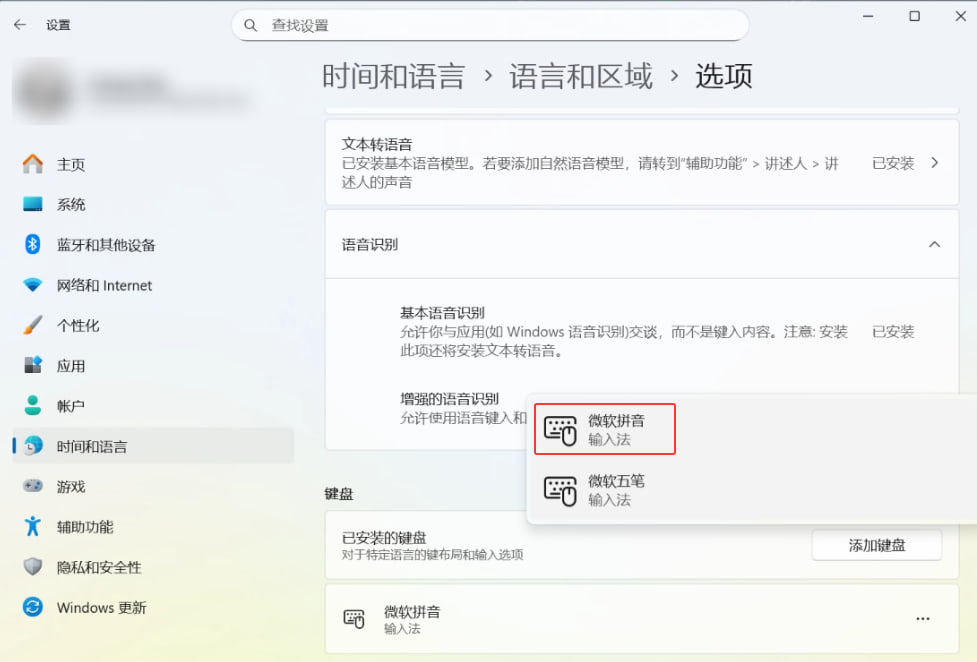Maximize the Settings window

click(914, 16)
